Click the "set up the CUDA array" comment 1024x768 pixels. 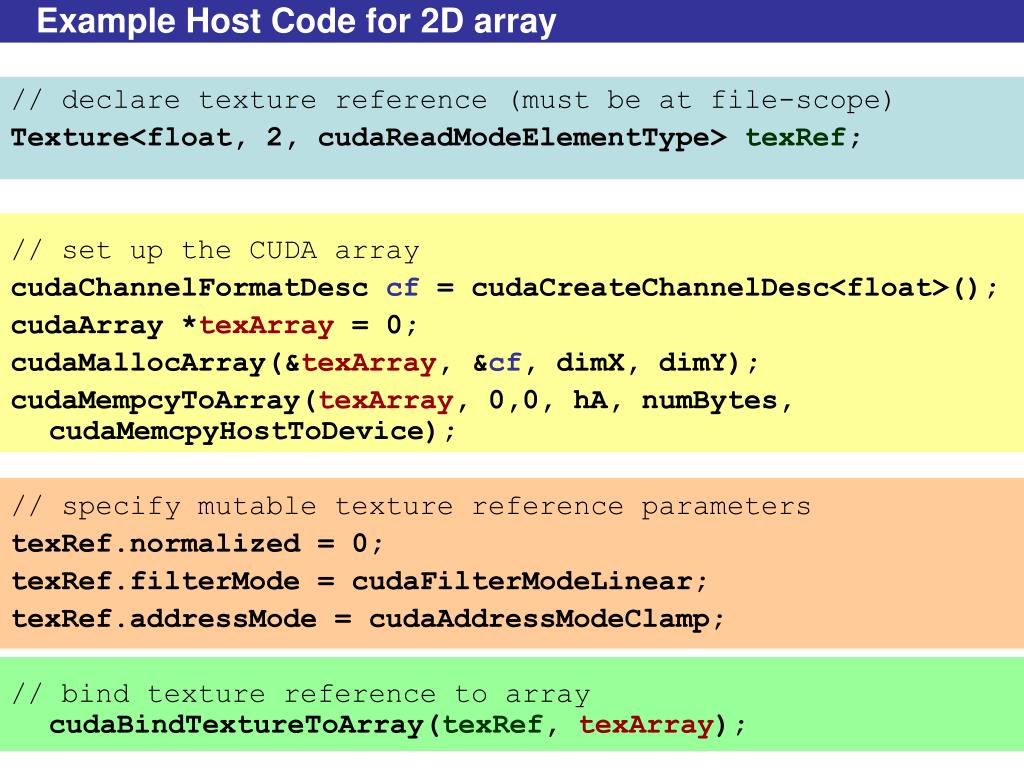[215, 250]
